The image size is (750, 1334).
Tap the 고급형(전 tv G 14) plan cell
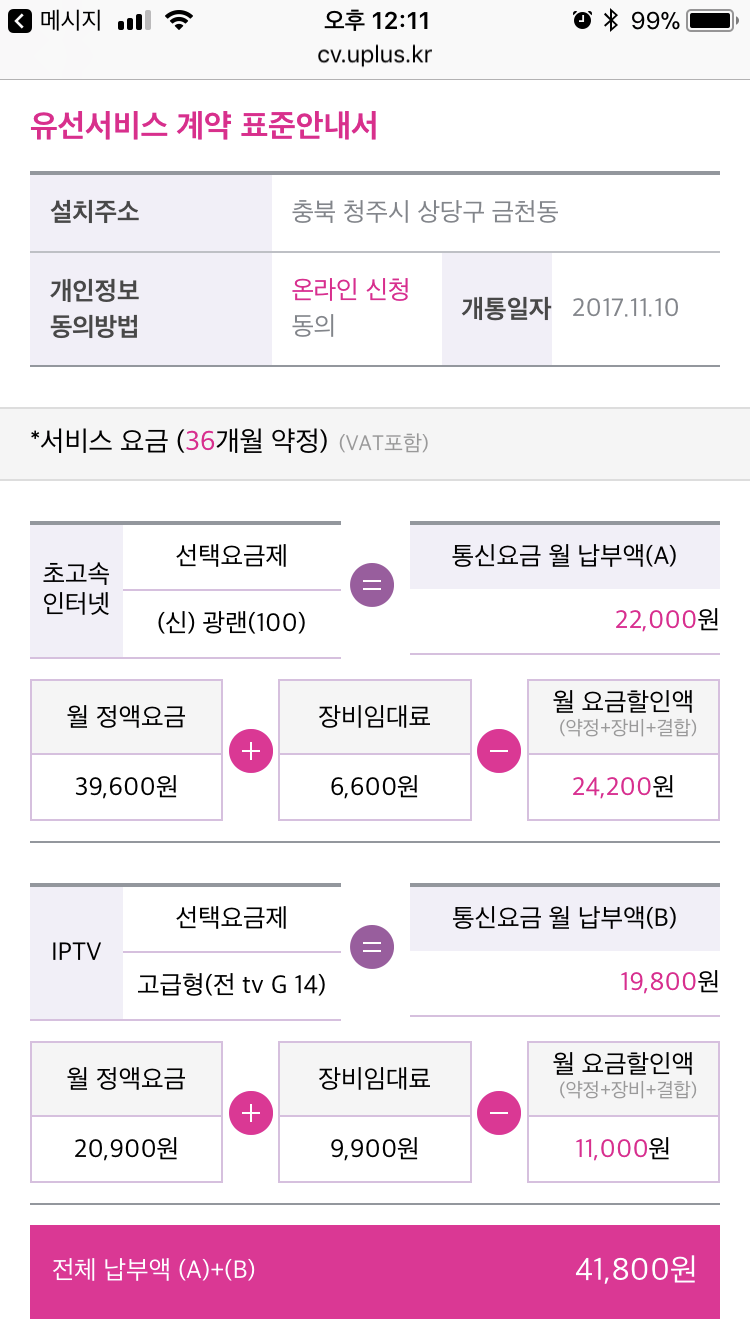point(231,984)
